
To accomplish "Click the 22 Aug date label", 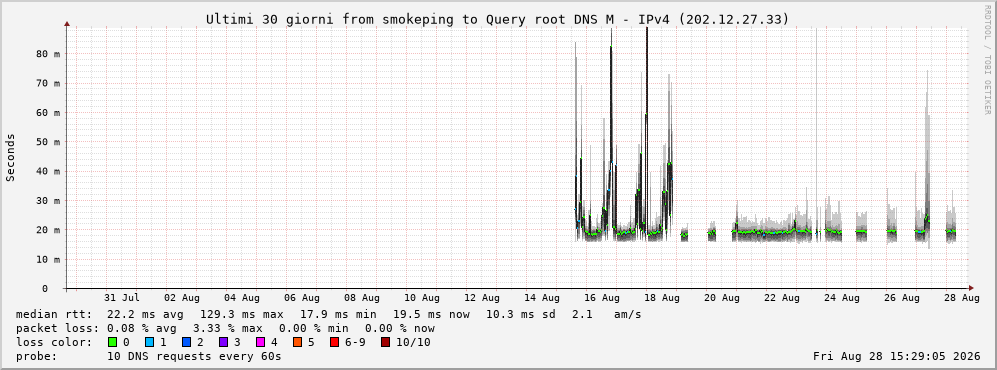I will (781, 298).
